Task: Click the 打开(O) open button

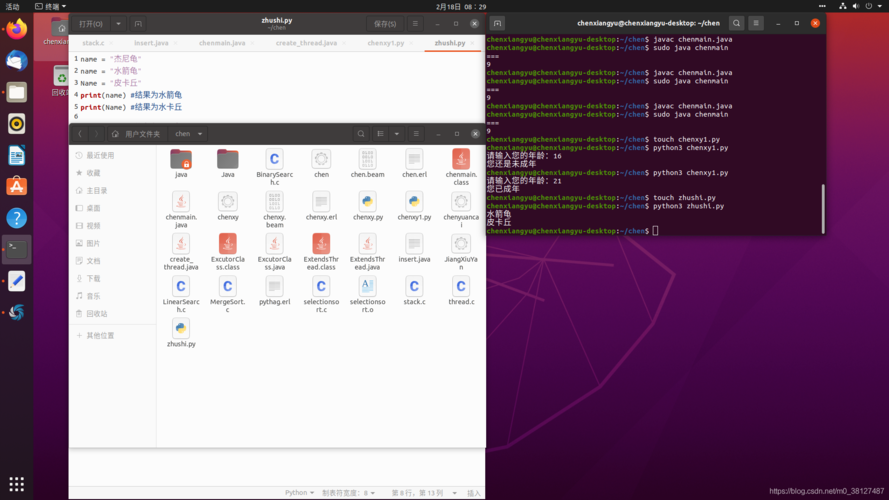Action: (91, 24)
